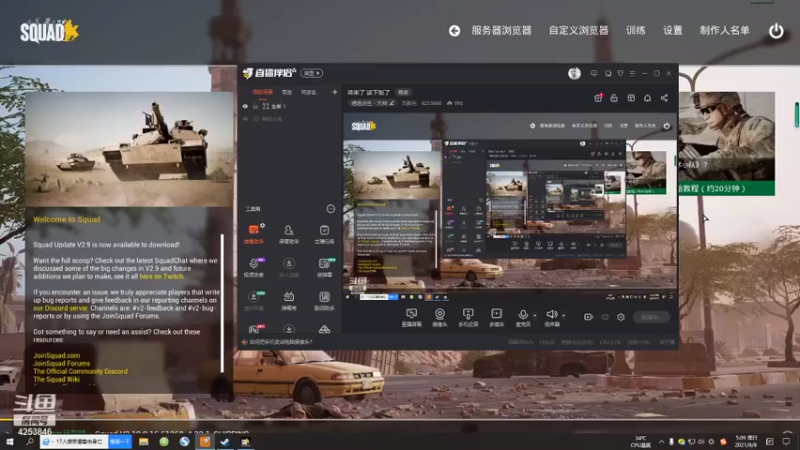
Task: Open the Windows Start button
Action: click(x=9, y=441)
